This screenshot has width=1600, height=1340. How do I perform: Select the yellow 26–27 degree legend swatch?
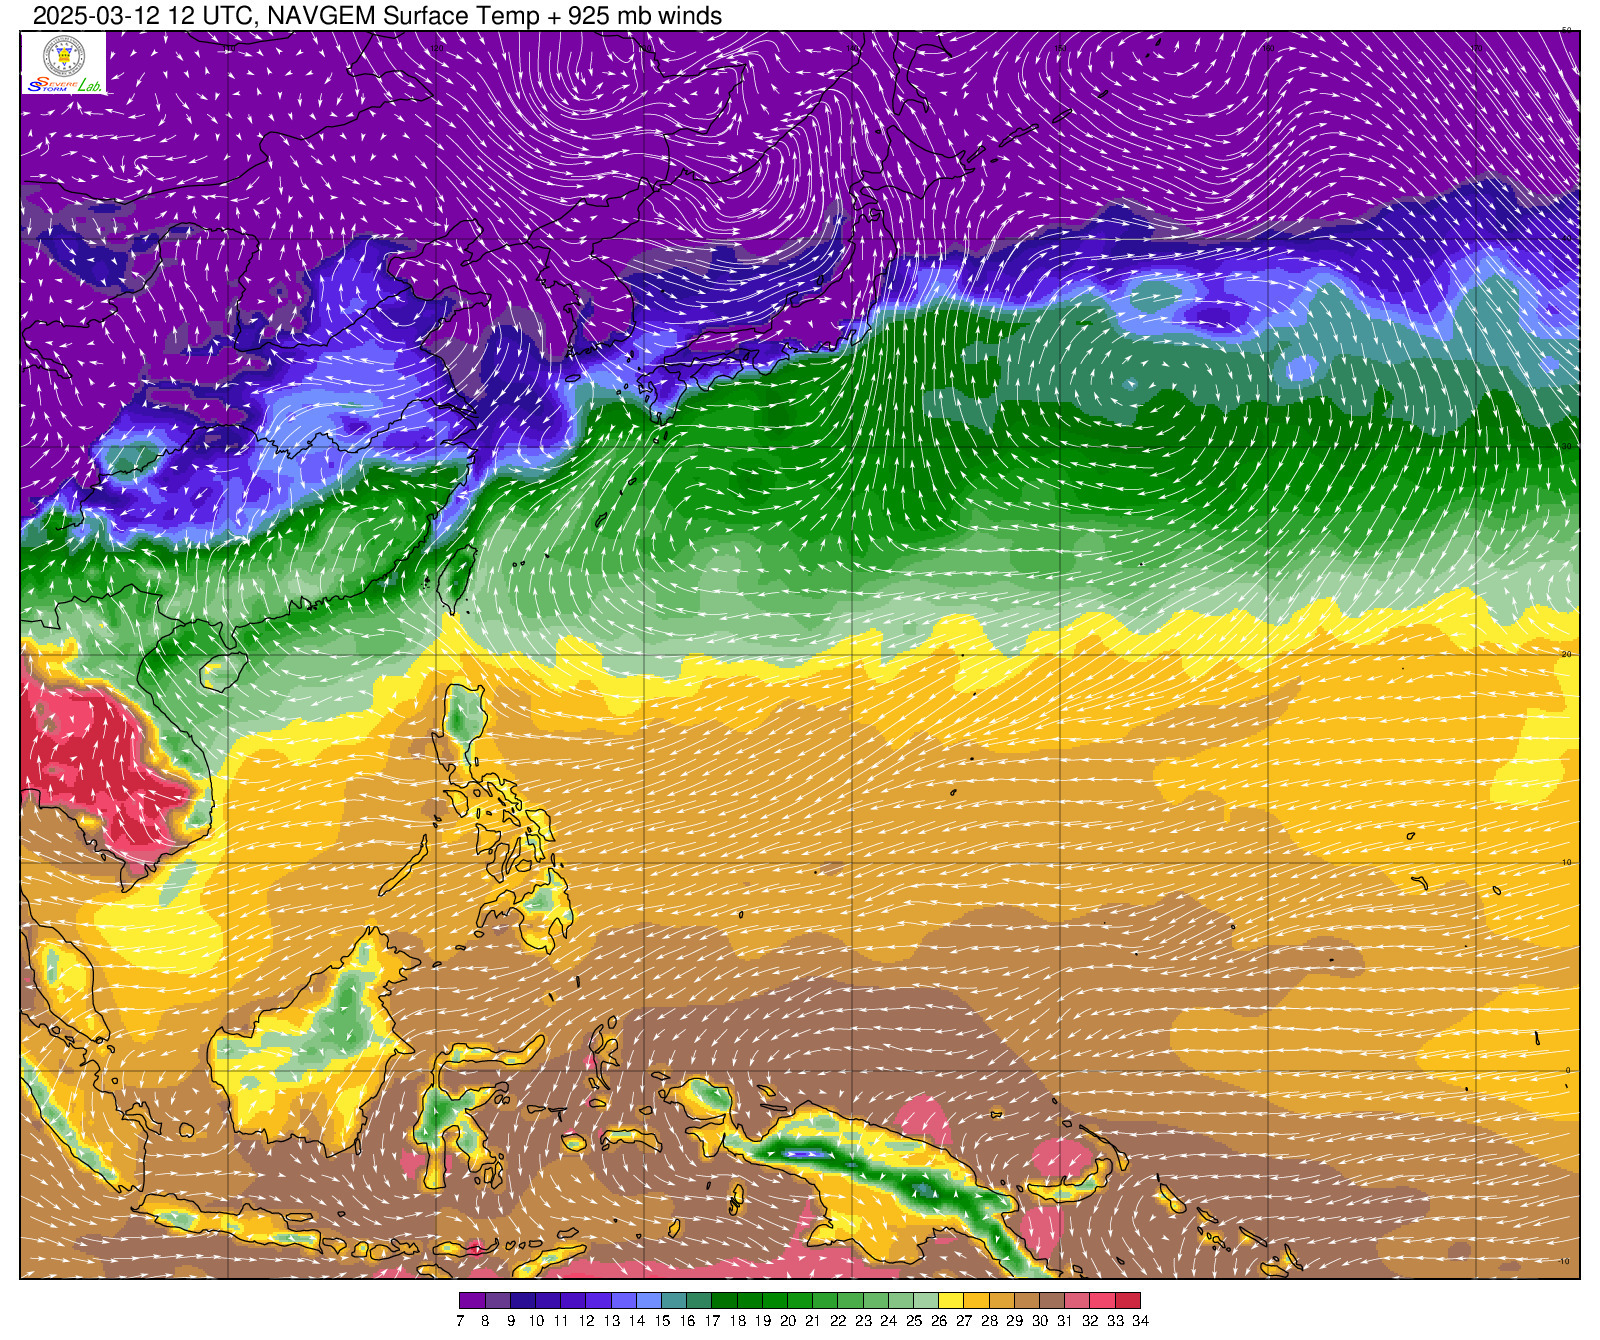tap(951, 1301)
